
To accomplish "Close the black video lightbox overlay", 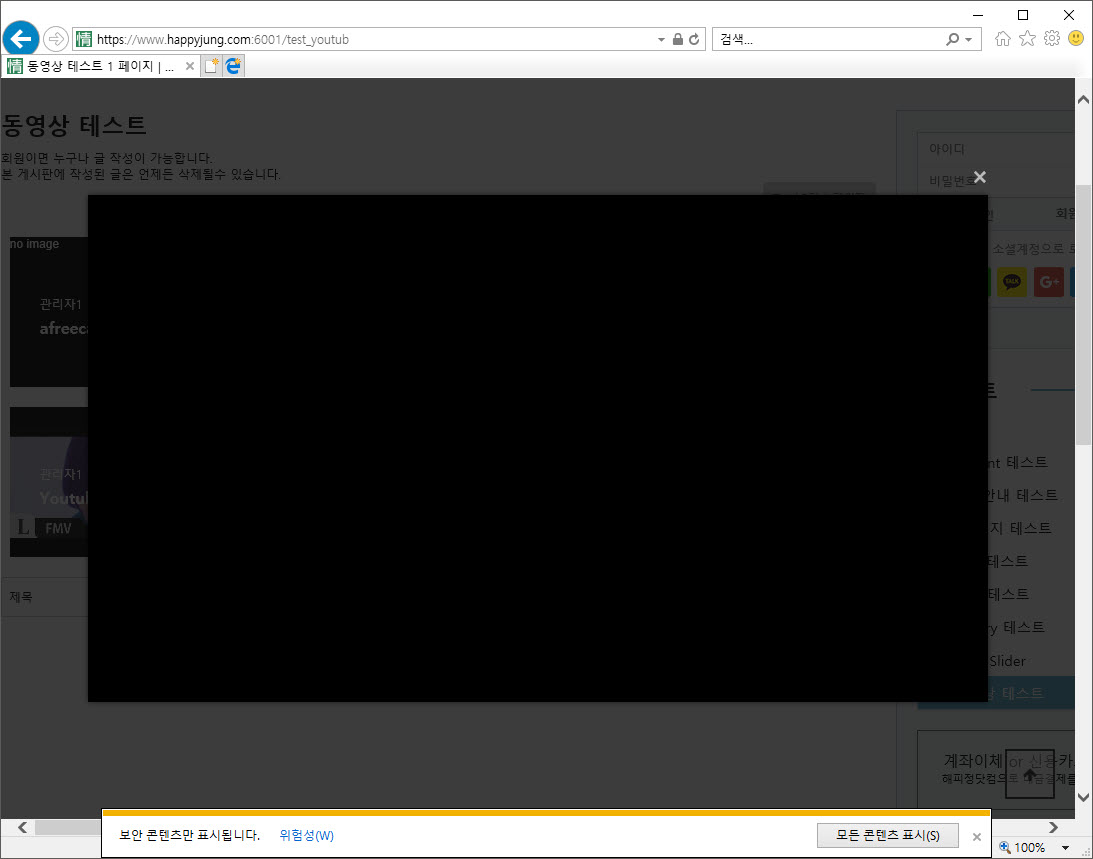I will pos(980,177).
